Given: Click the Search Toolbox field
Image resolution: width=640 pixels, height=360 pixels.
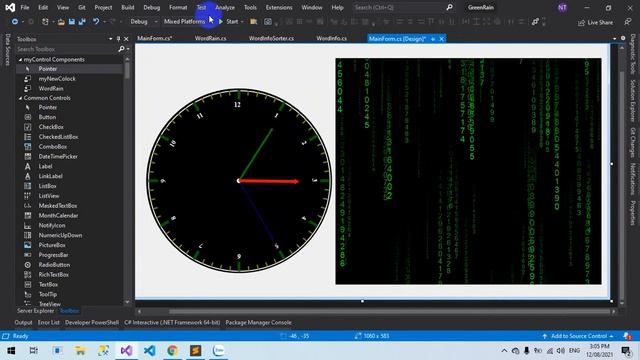Looking at the screenshot, I should (67, 49).
